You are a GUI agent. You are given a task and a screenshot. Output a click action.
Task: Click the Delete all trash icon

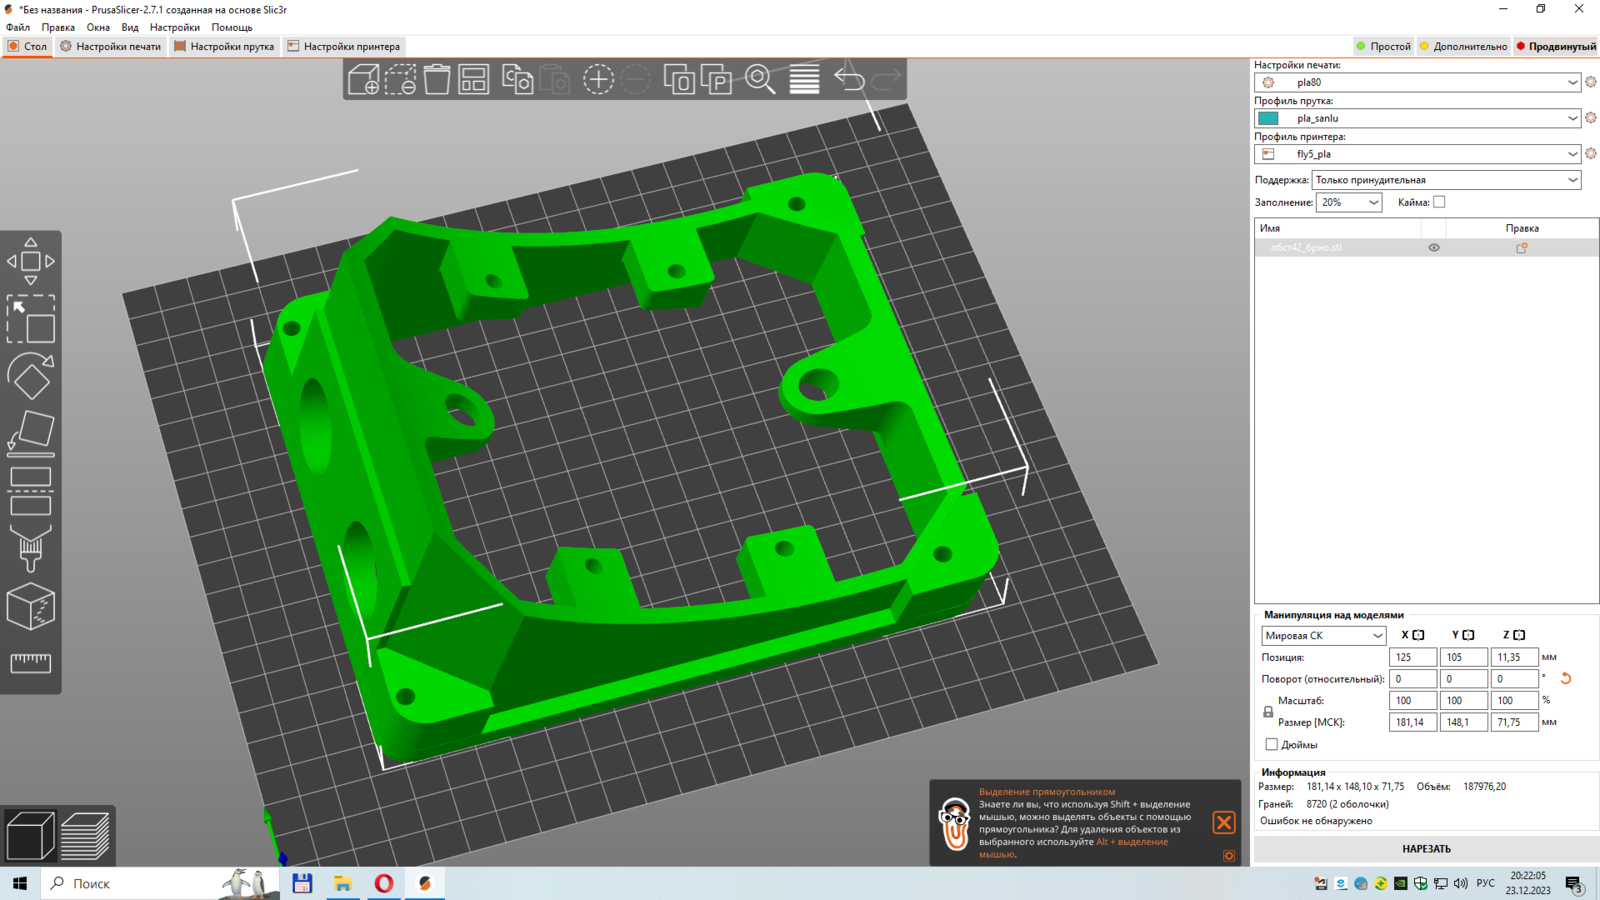(437, 79)
